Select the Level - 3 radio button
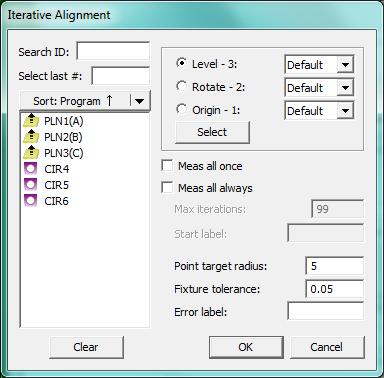 181,63
